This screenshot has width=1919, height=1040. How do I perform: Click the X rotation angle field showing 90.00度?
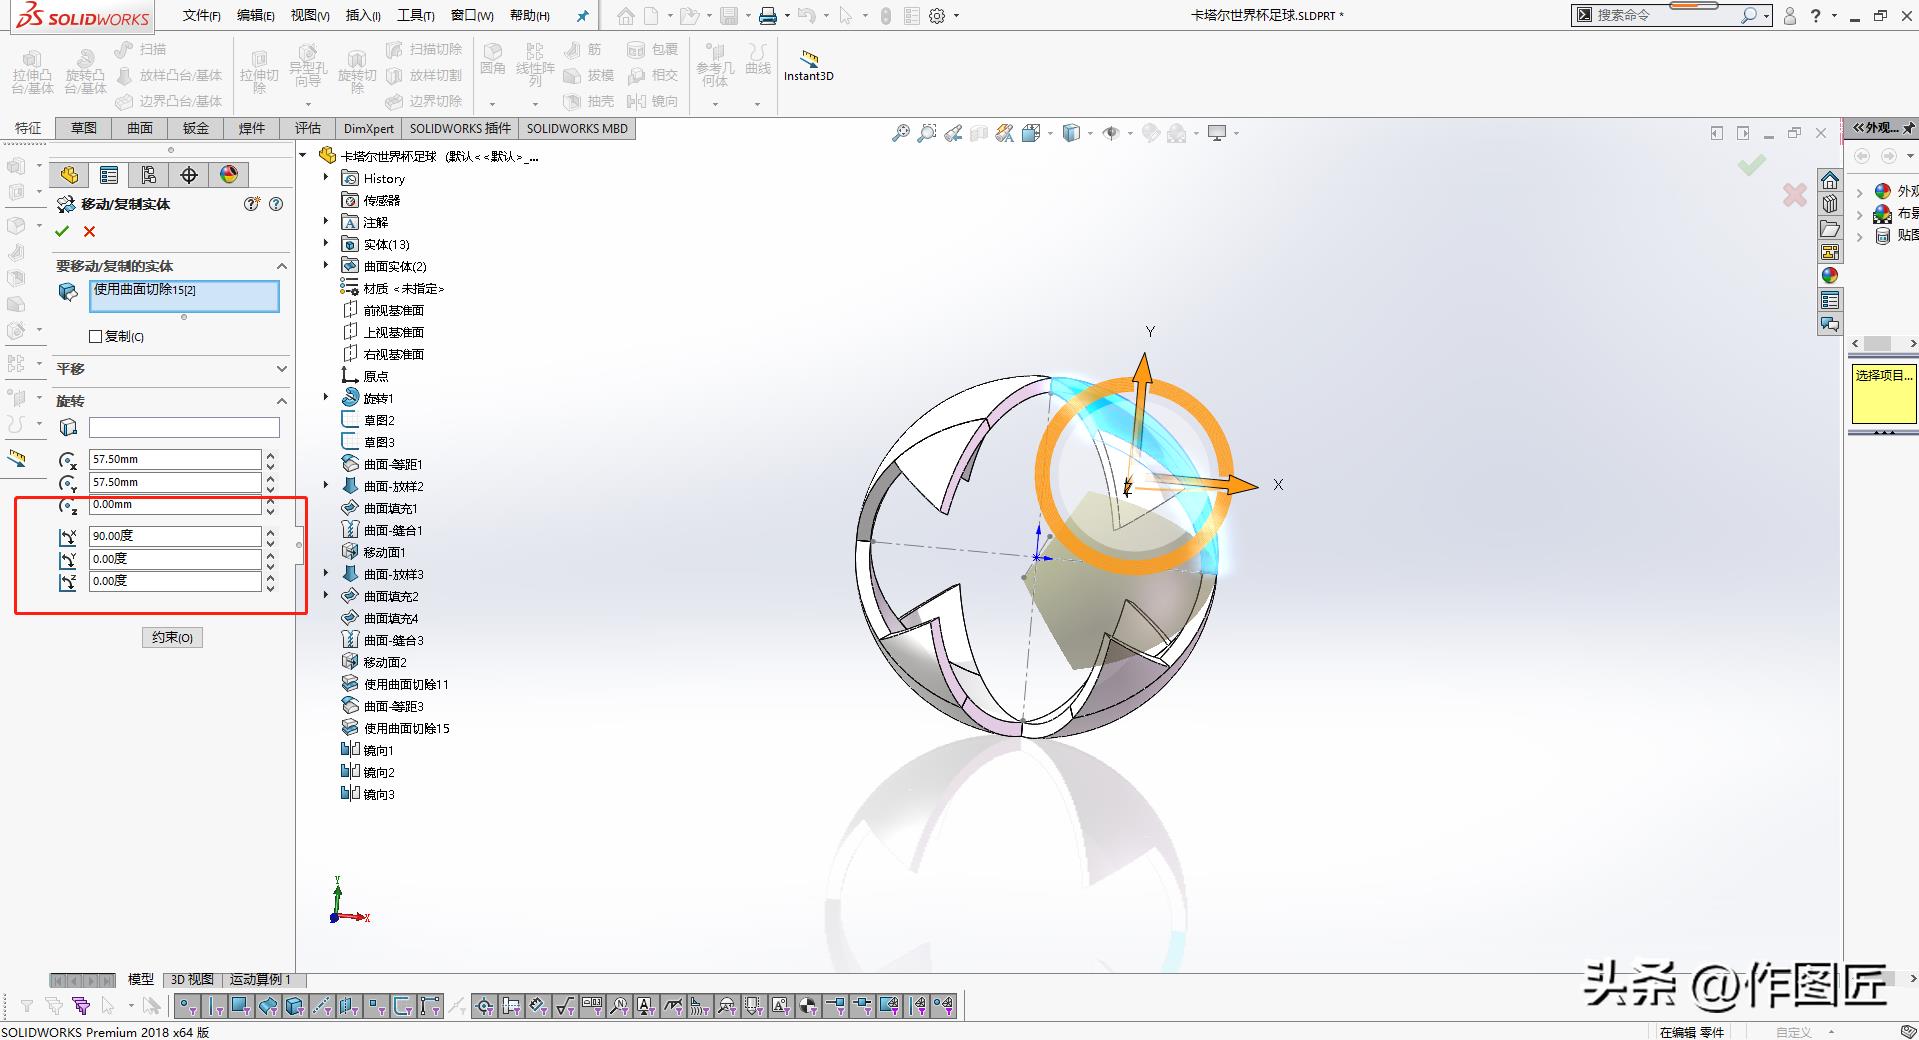[x=175, y=536]
